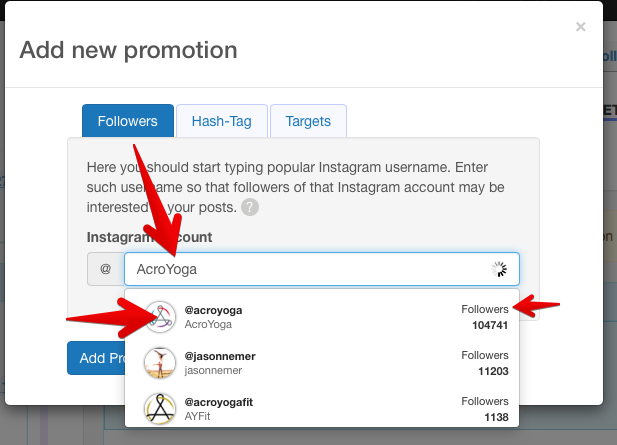Click the jasonnemer profile avatar
Screen dimensions: 617x445
pyautogui.click(x=160, y=363)
